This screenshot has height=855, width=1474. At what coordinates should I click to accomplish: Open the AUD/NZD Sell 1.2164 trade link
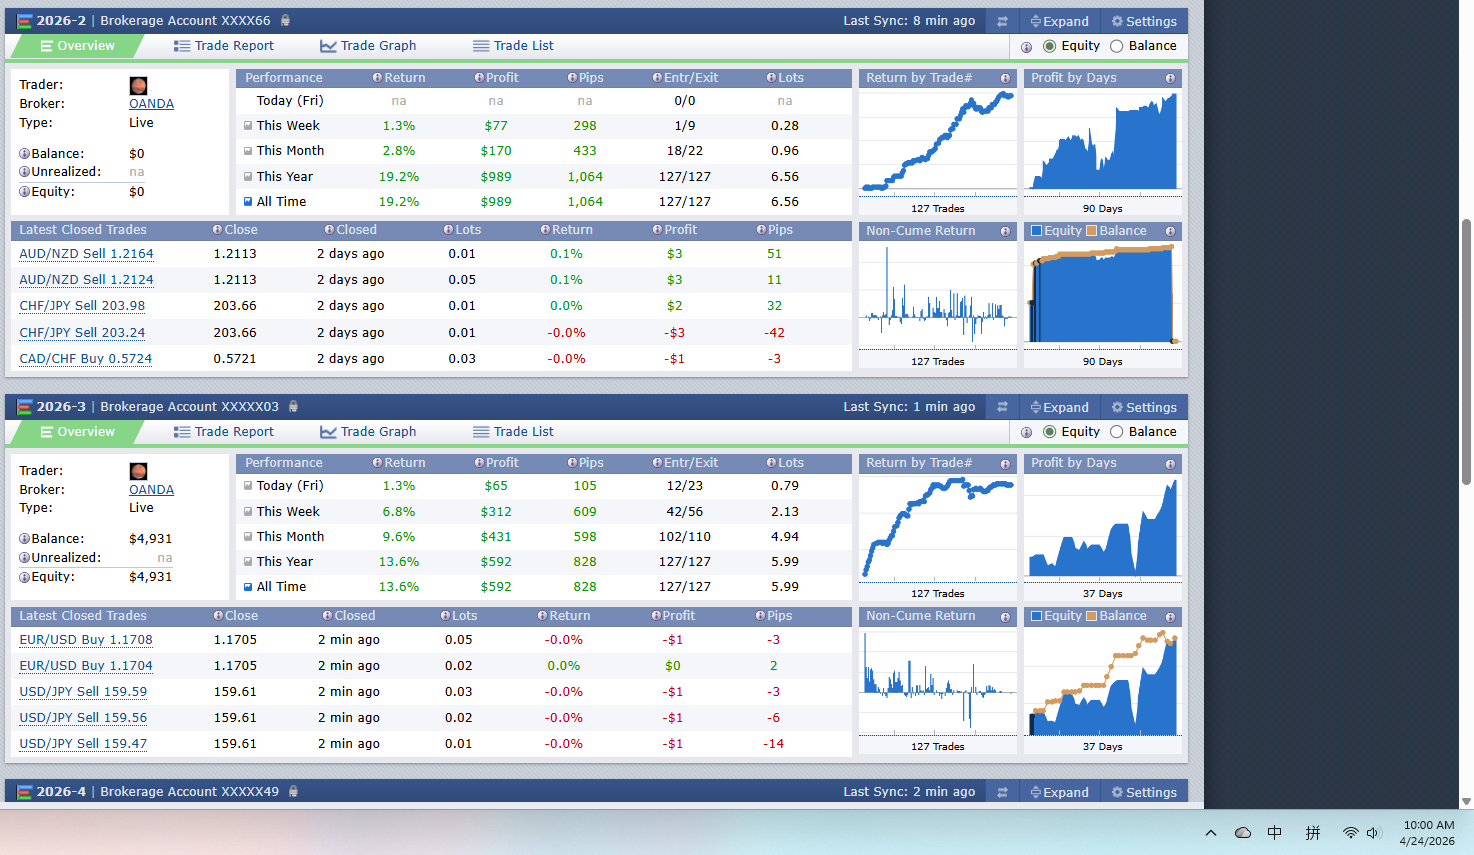86,254
